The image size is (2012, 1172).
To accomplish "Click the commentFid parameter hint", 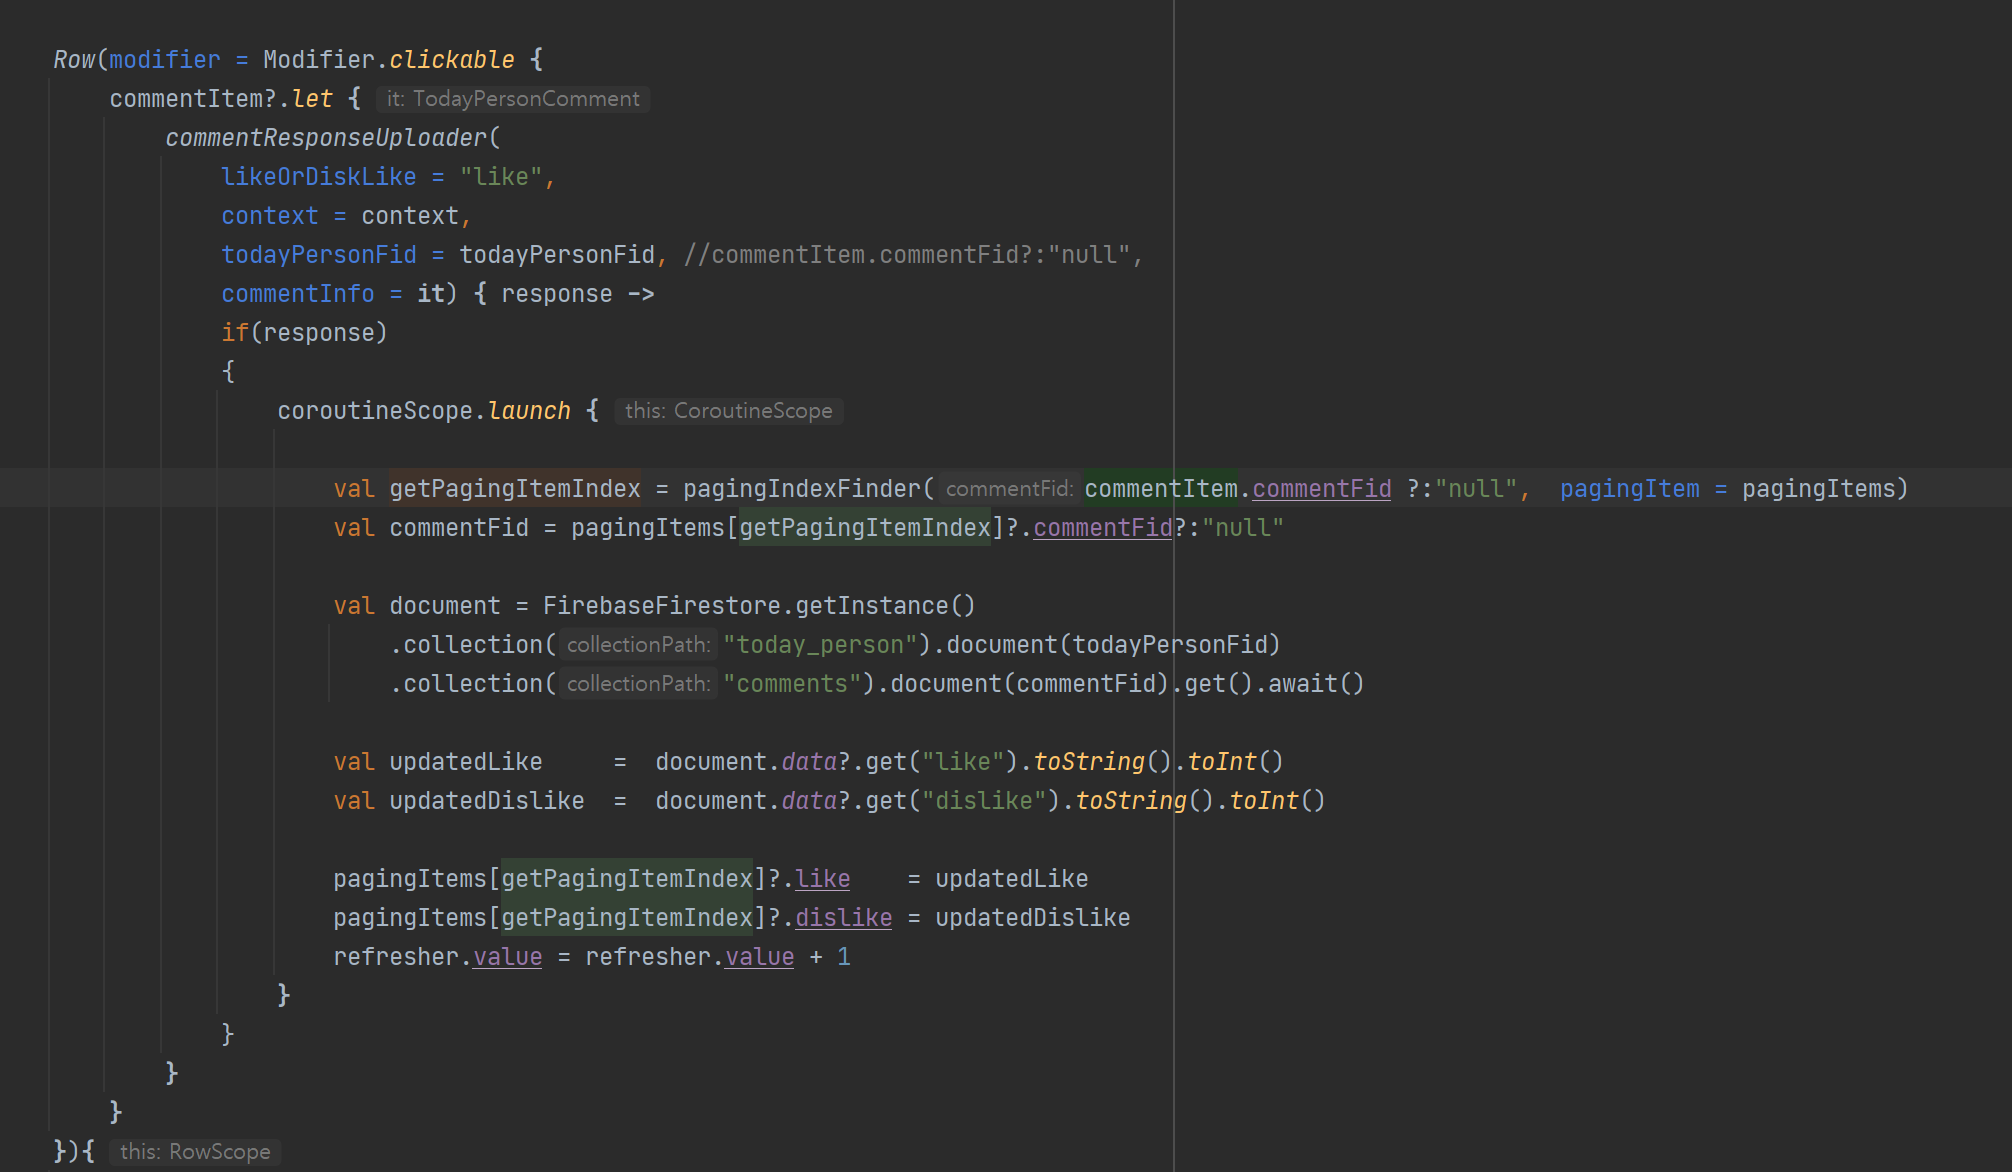I will pos(1008,489).
